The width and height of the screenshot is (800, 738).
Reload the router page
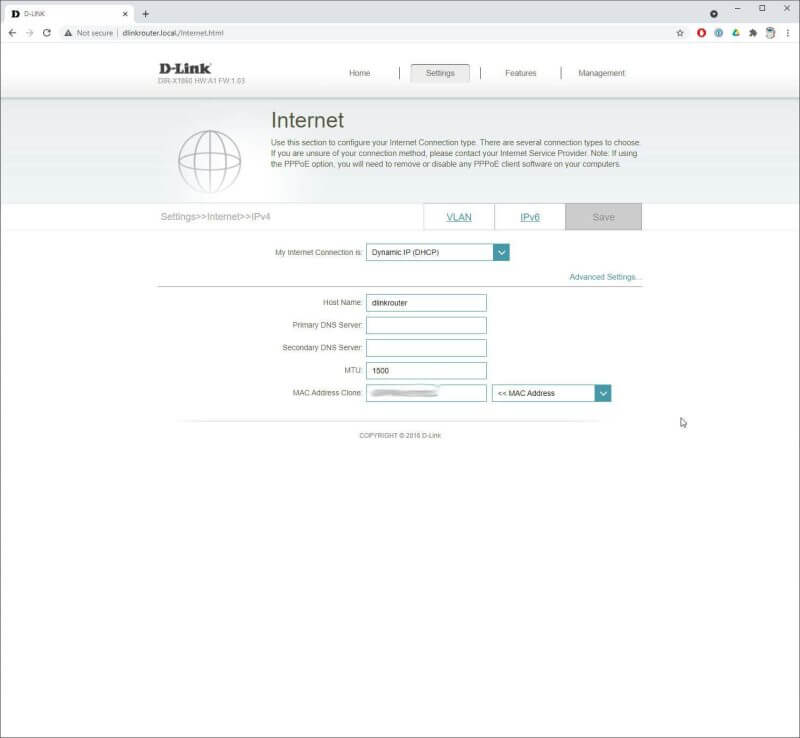tap(47, 33)
